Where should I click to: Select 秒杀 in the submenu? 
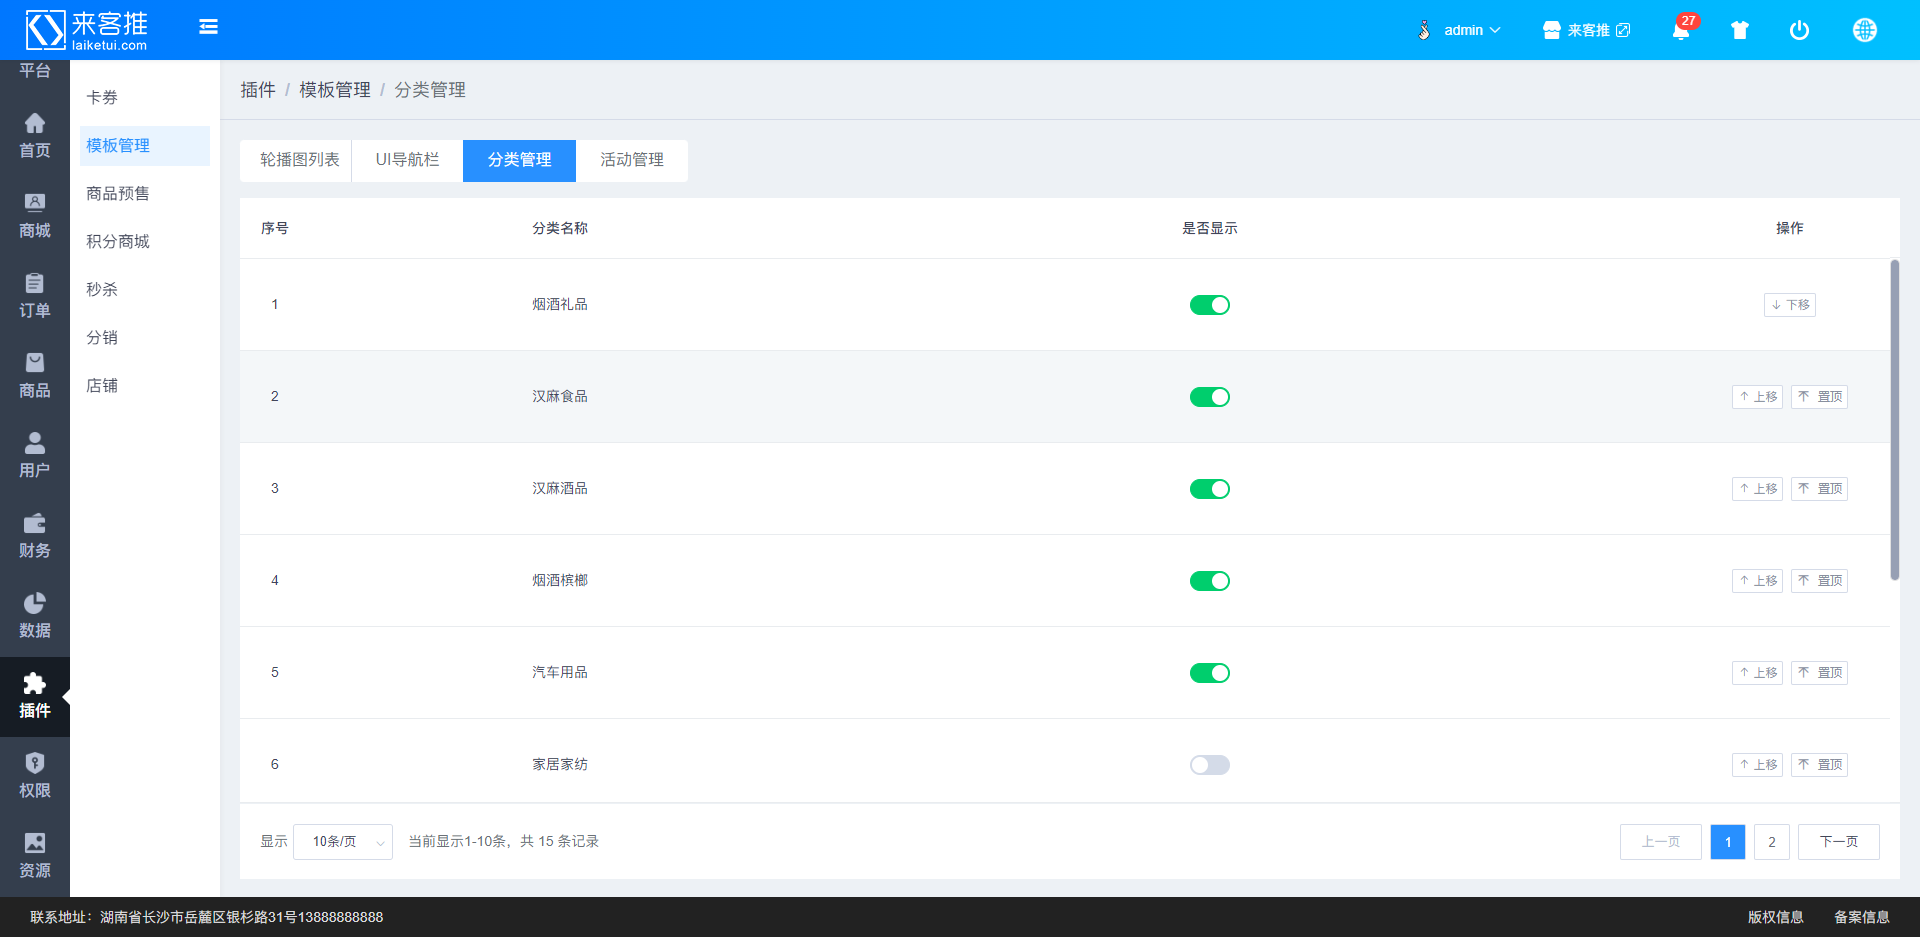(x=145, y=290)
